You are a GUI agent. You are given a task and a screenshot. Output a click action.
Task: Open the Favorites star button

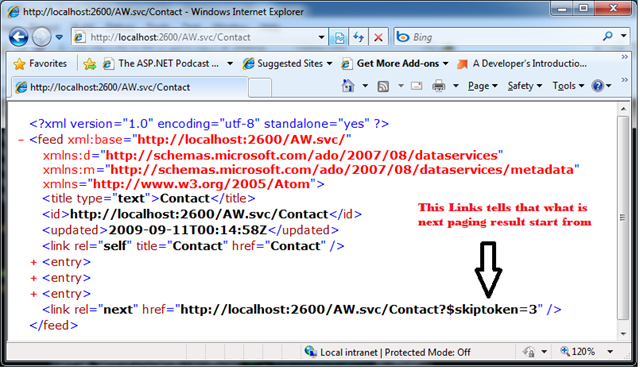tap(40, 64)
